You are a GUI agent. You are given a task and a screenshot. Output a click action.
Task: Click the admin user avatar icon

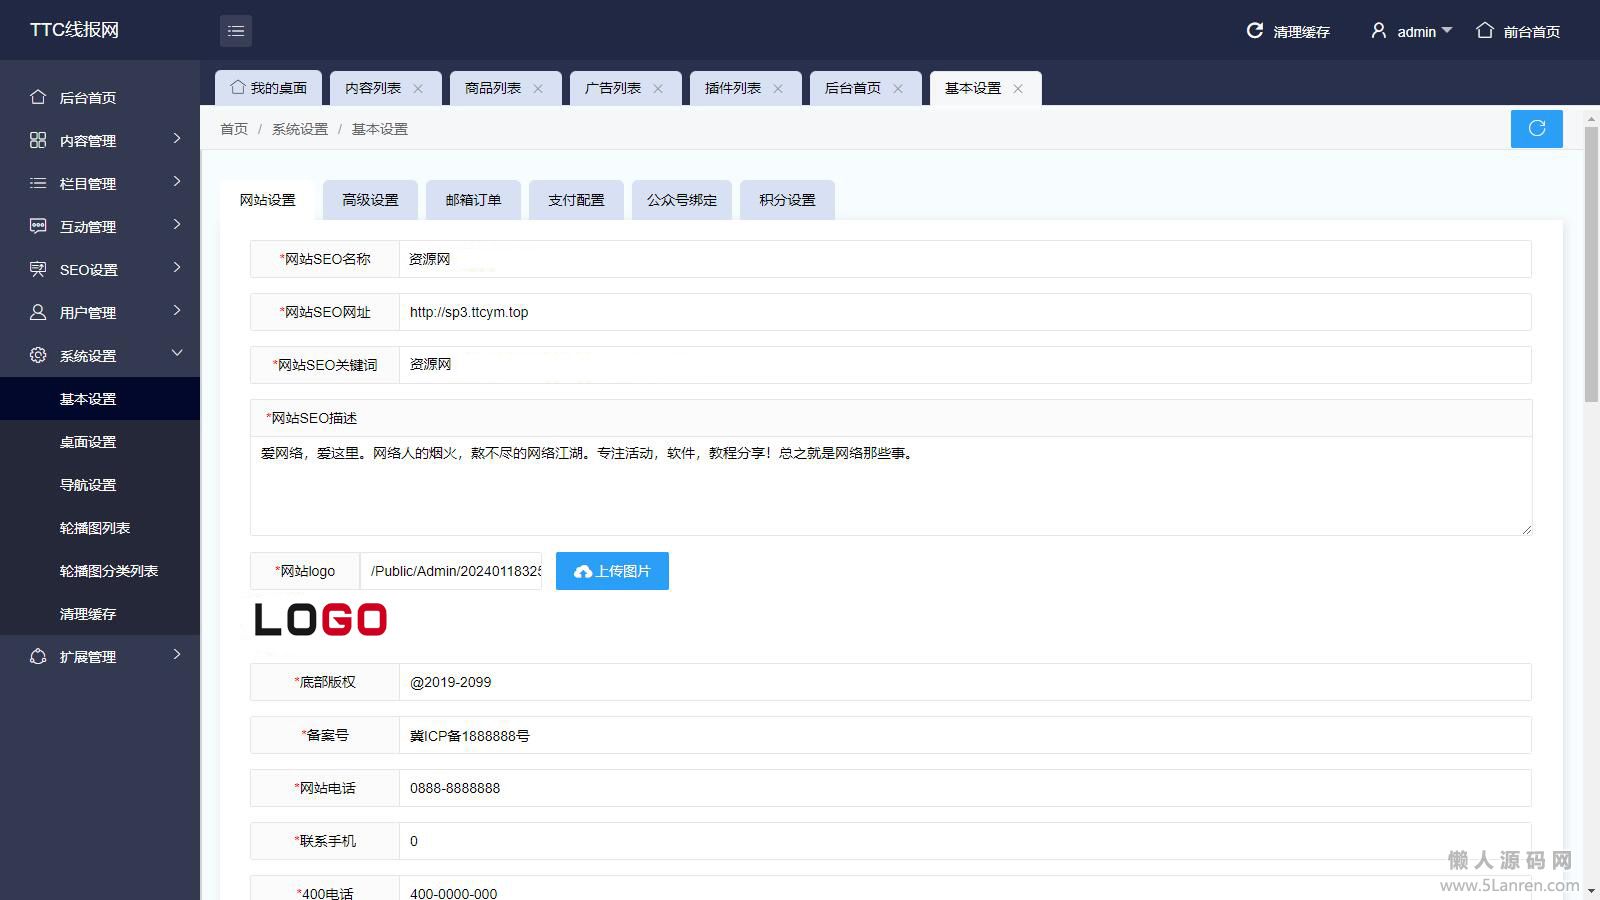click(1378, 31)
